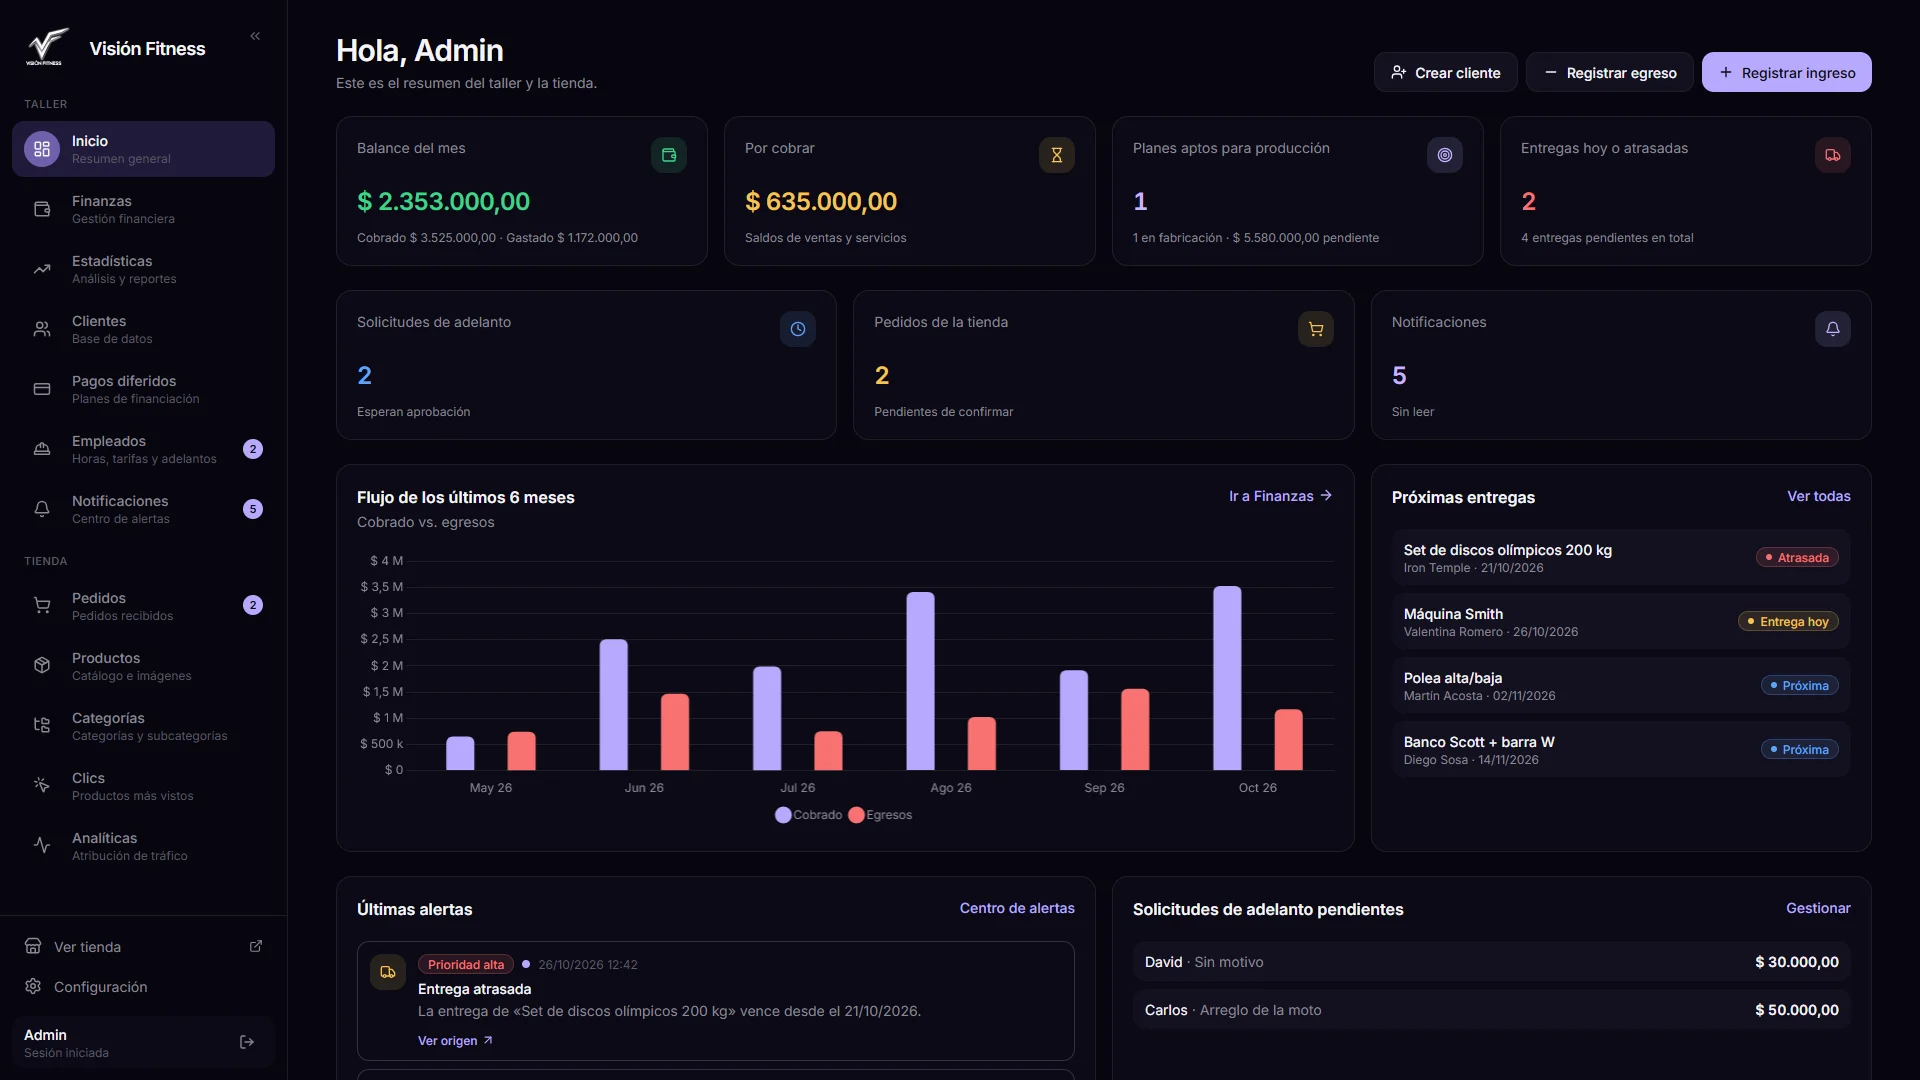Click the Notificaciones bell icon in sidebar
Viewport: 1920px width, 1080px height.
click(42, 509)
